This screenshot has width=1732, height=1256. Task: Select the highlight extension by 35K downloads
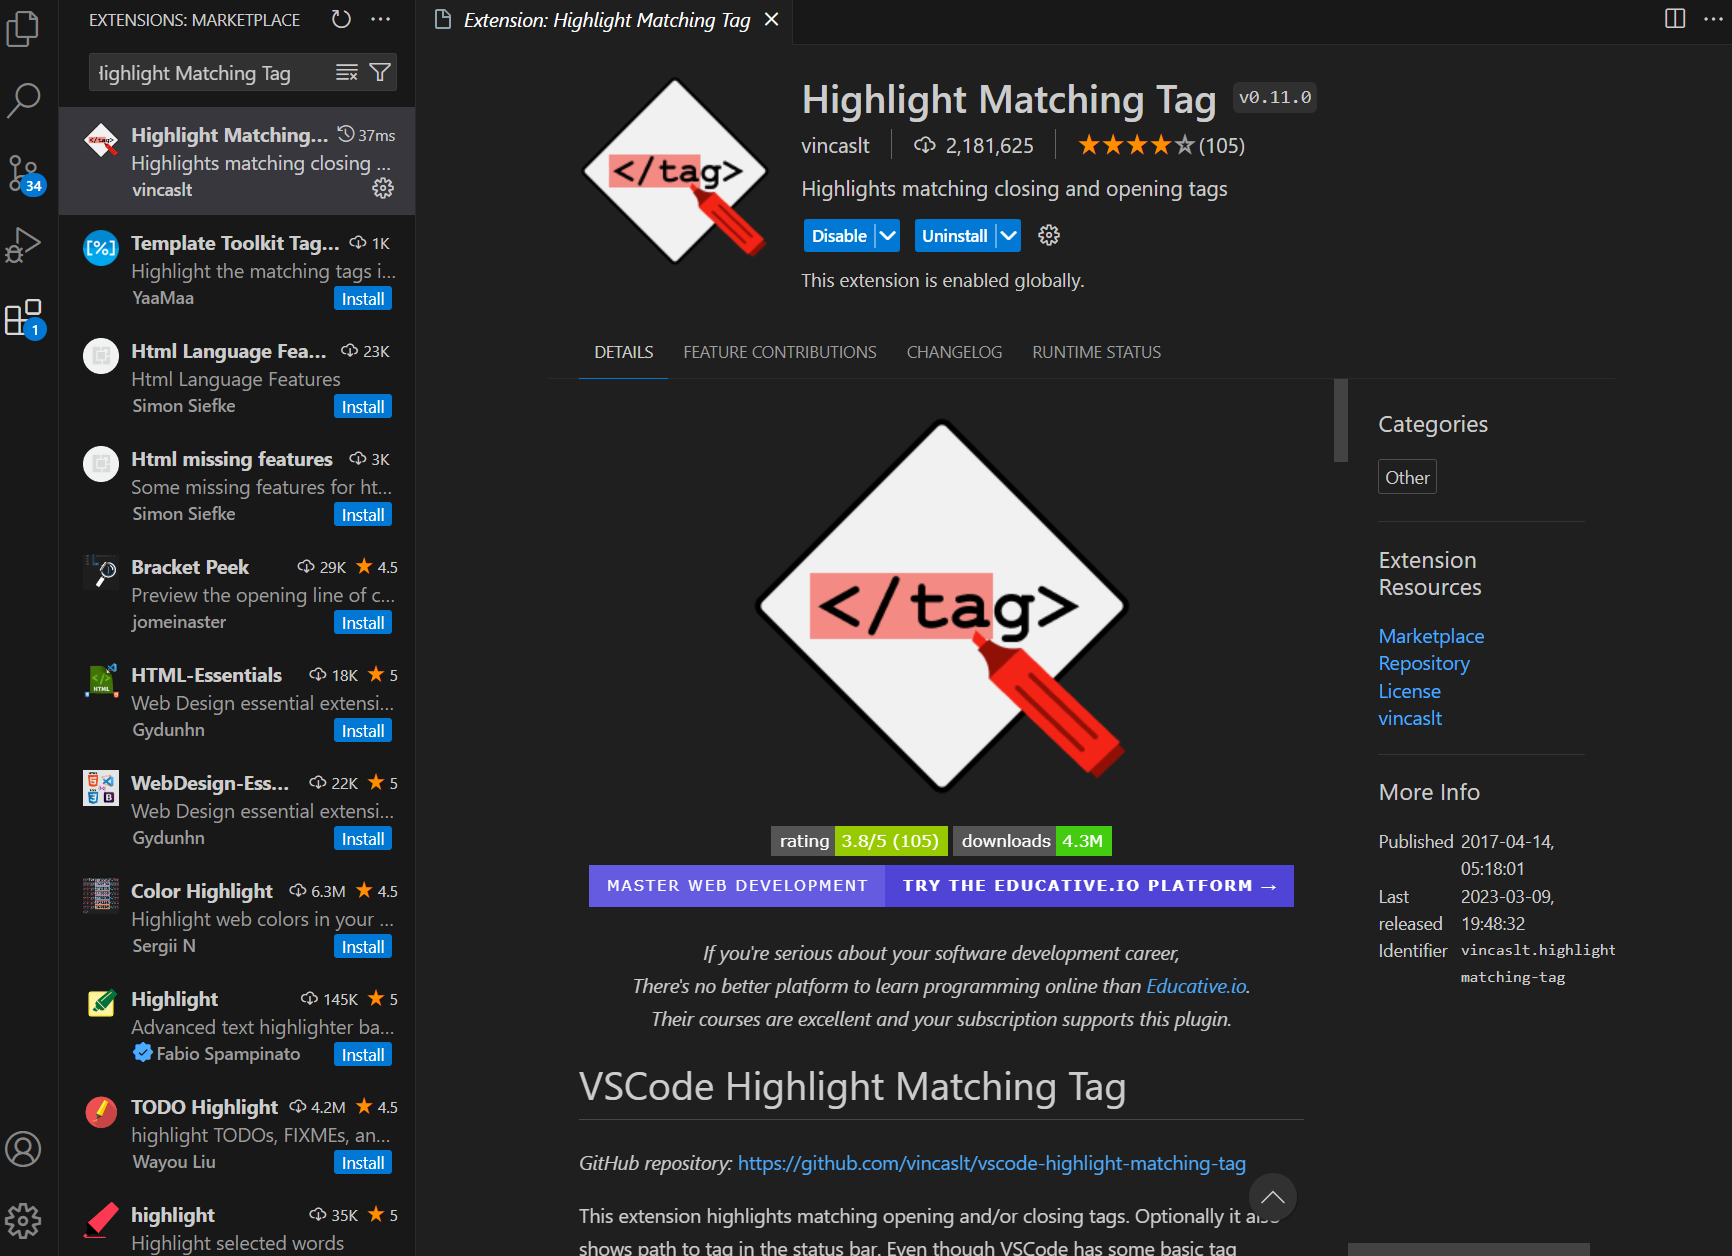click(x=237, y=1227)
